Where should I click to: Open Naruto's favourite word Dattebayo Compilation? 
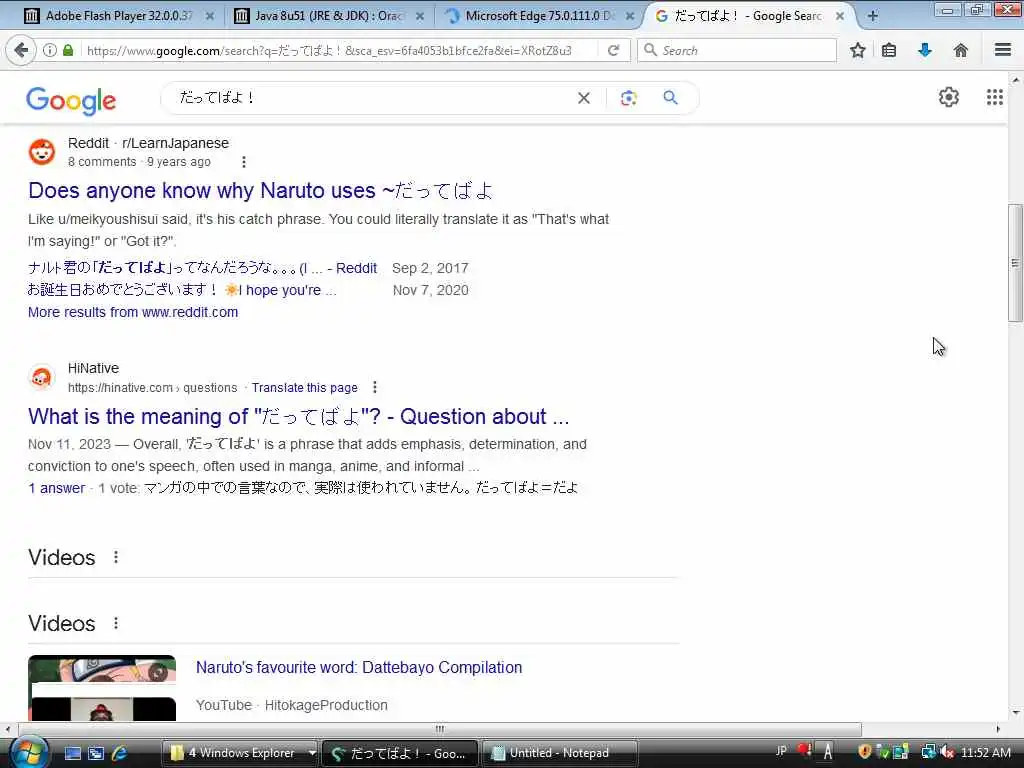click(x=359, y=667)
